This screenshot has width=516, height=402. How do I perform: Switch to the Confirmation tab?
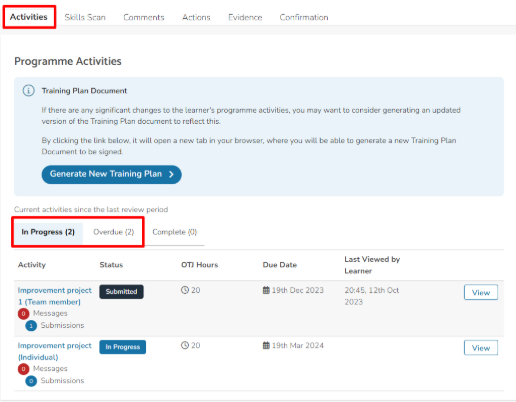click(304, 17)
